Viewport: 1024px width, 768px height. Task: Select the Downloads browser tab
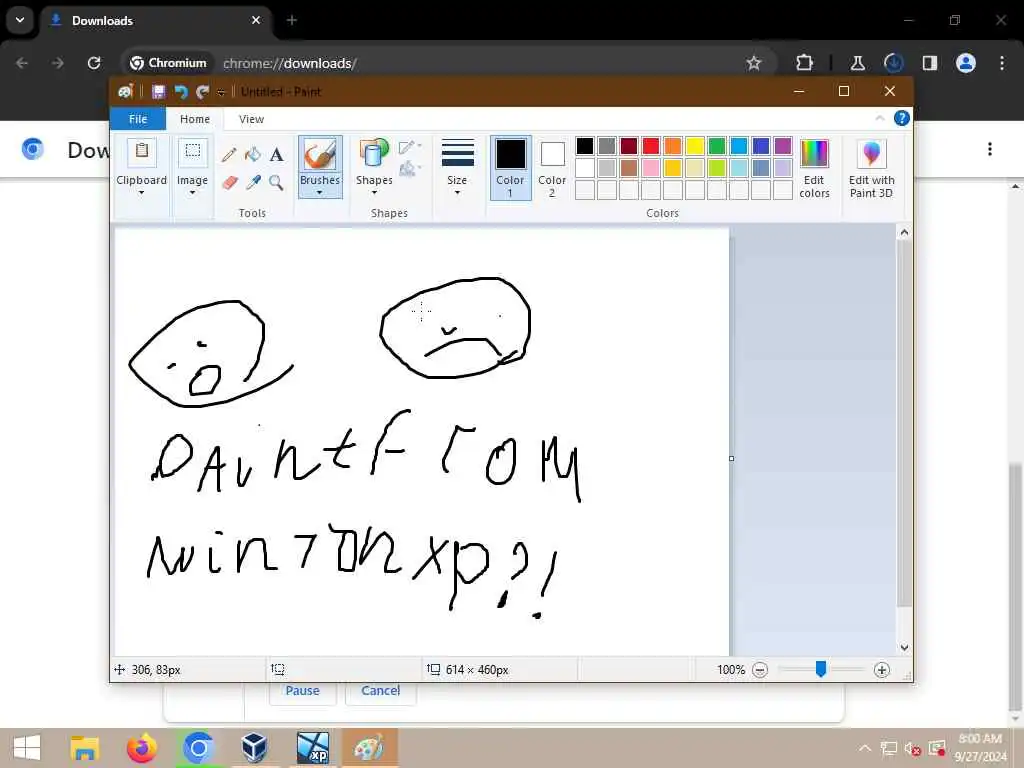(x=157, y=21)
